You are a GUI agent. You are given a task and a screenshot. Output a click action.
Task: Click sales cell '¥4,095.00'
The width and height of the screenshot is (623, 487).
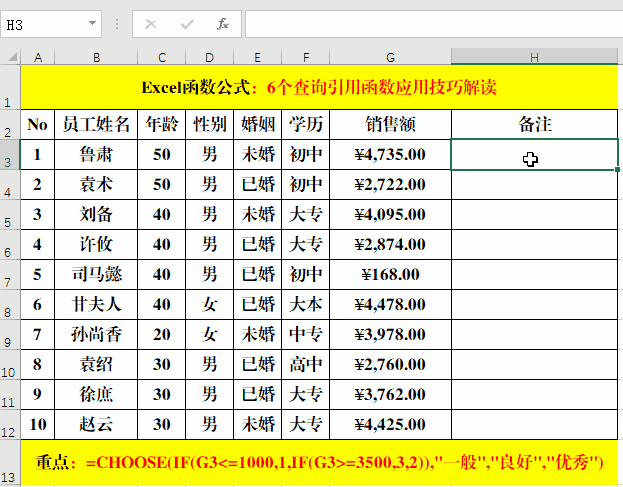[391, 215]
